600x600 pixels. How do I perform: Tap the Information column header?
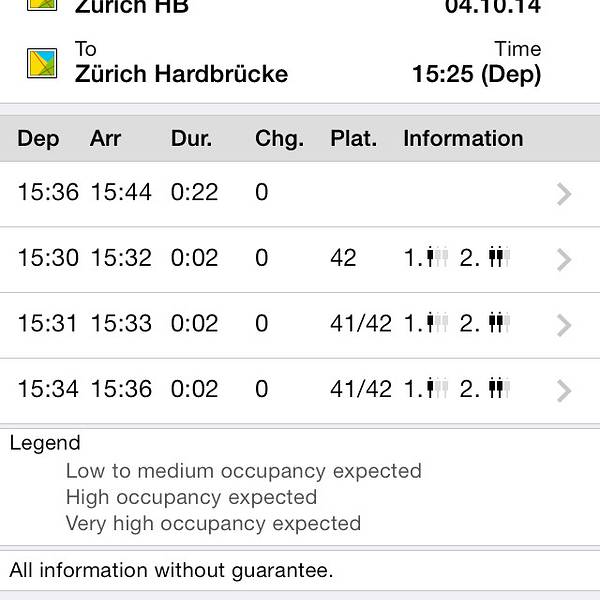463,139
